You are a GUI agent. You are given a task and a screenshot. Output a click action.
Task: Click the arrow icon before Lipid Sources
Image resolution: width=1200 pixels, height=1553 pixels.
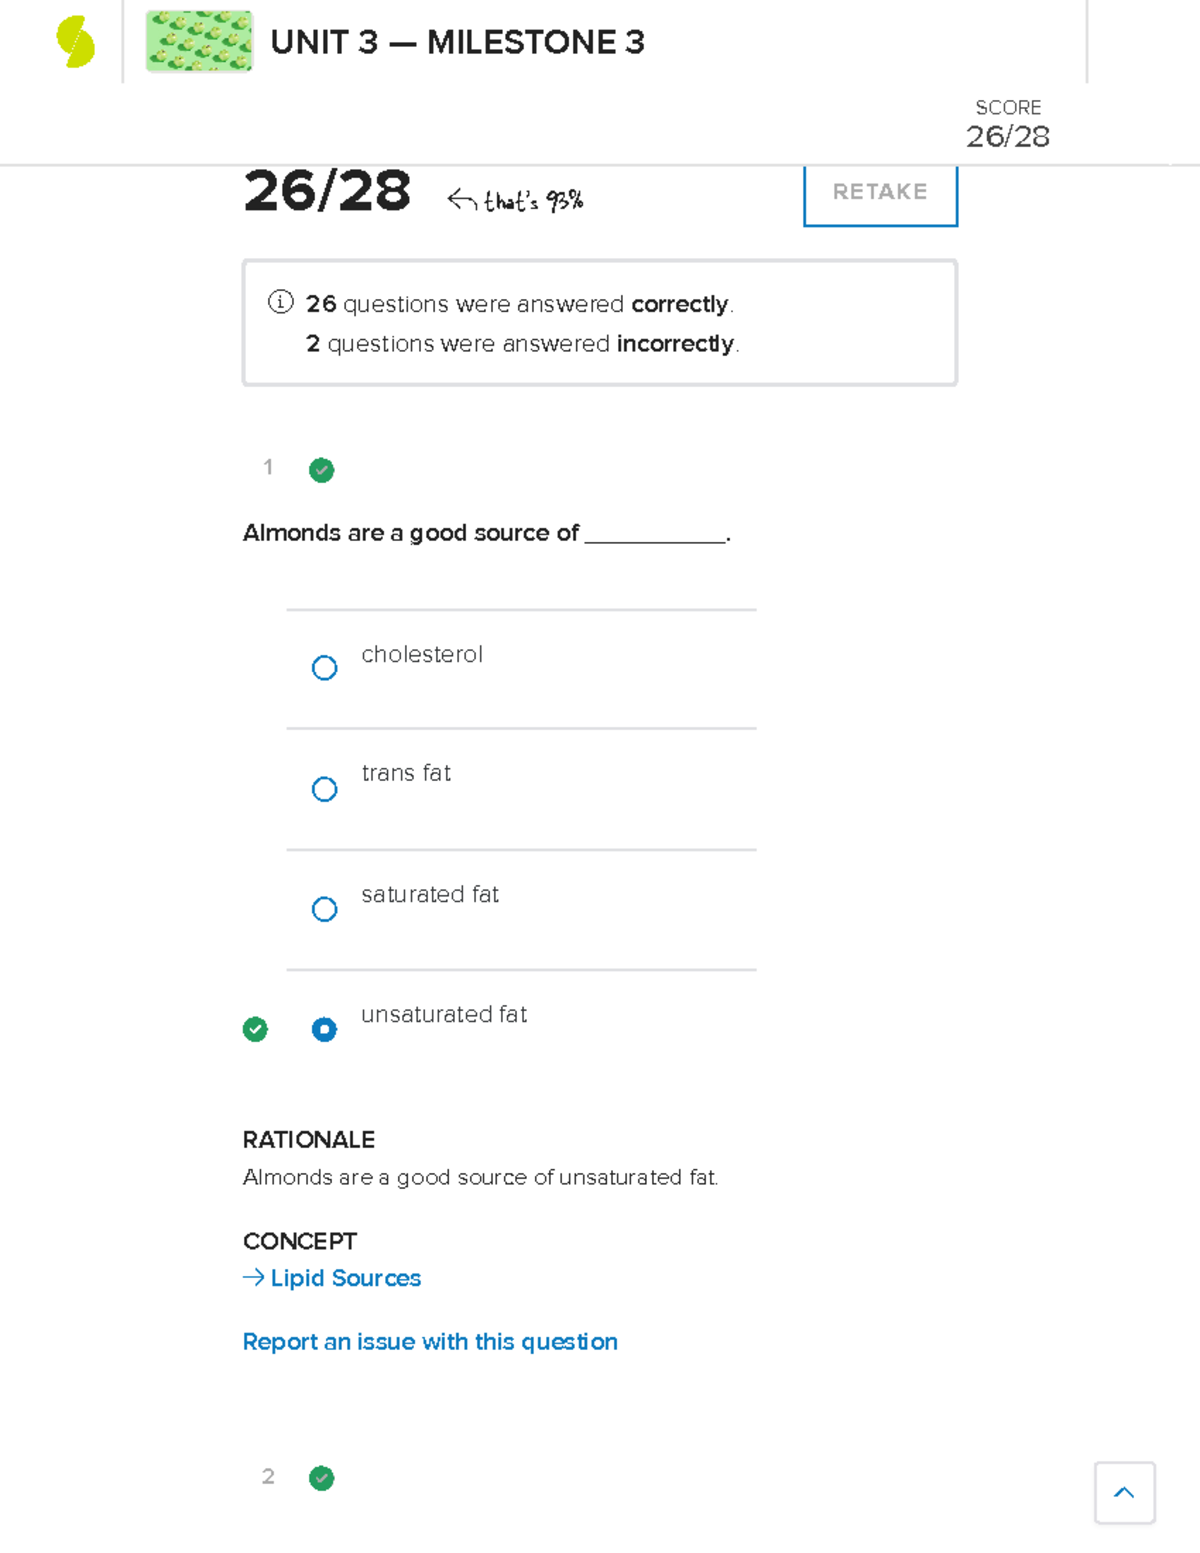tap(254, 1278)
